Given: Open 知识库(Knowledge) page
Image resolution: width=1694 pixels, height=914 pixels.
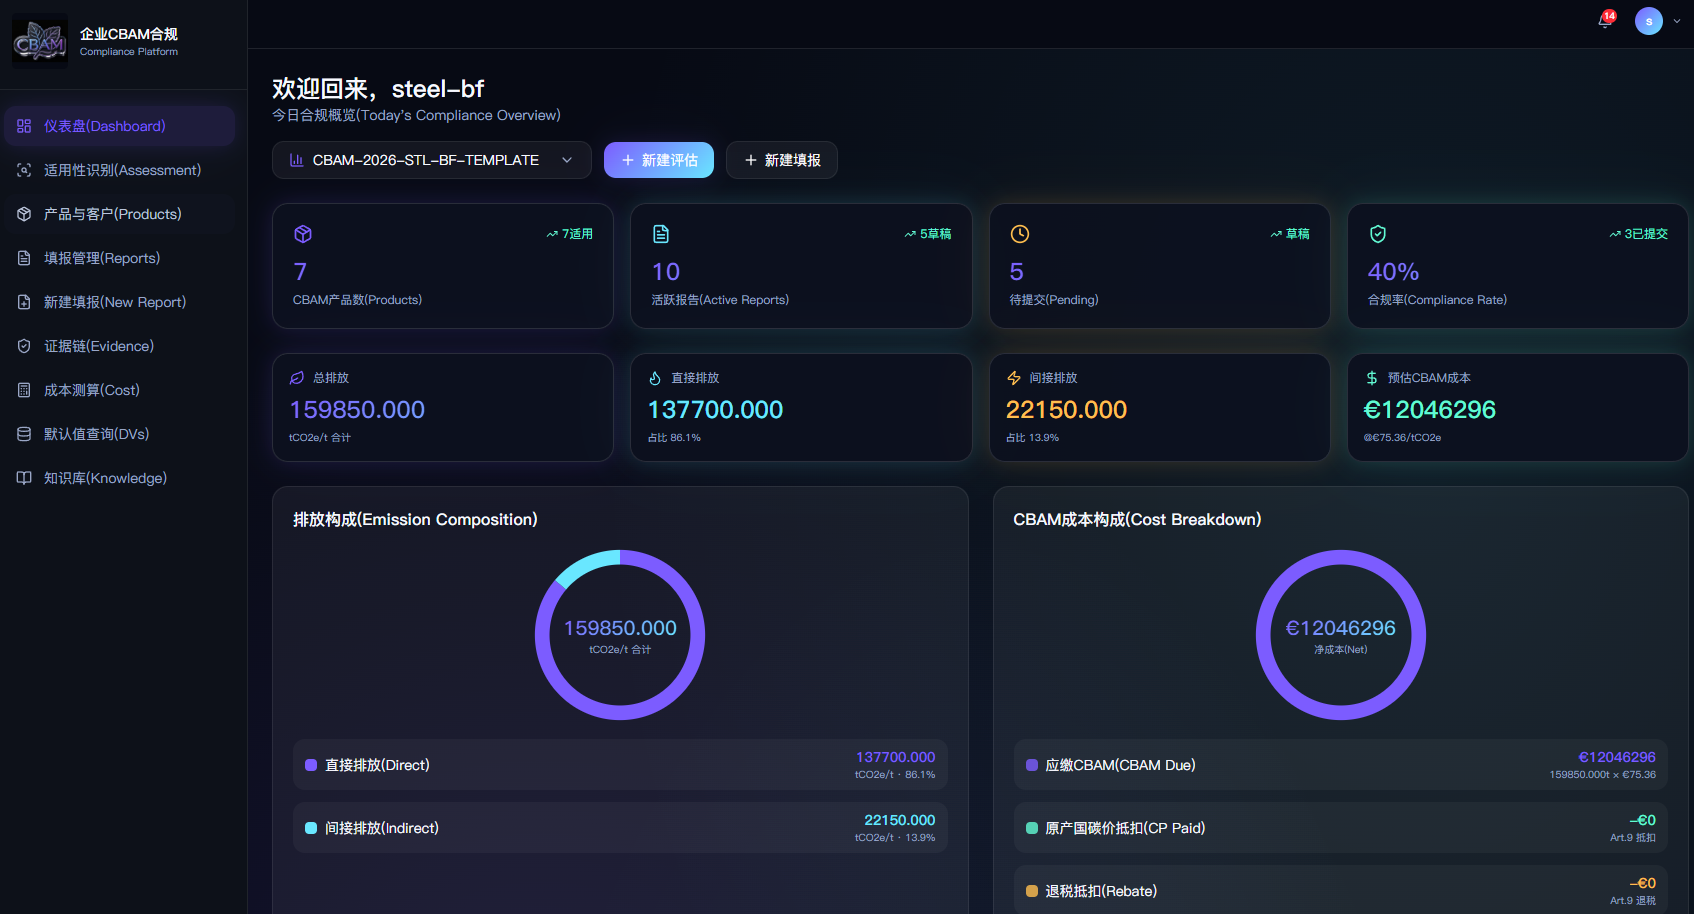Looking at the screenshot, I should pos(119,478).
